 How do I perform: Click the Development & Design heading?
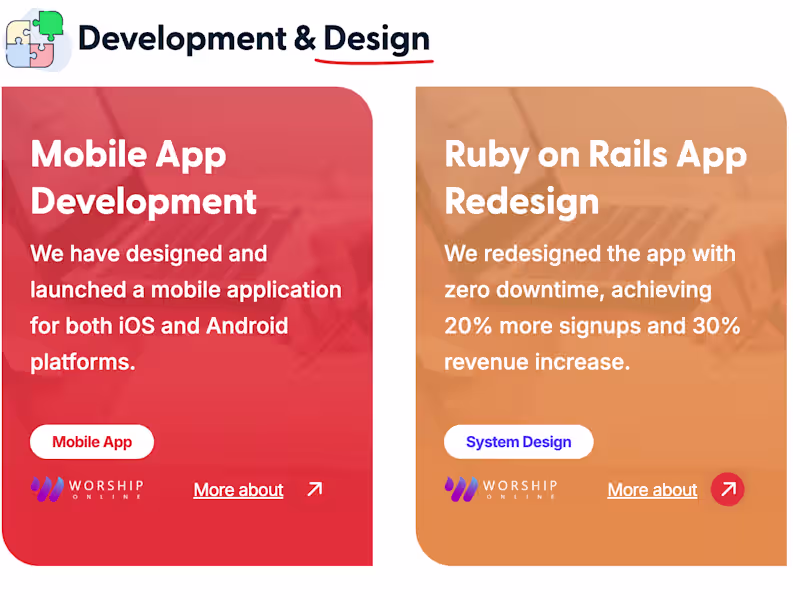(253, 38)
